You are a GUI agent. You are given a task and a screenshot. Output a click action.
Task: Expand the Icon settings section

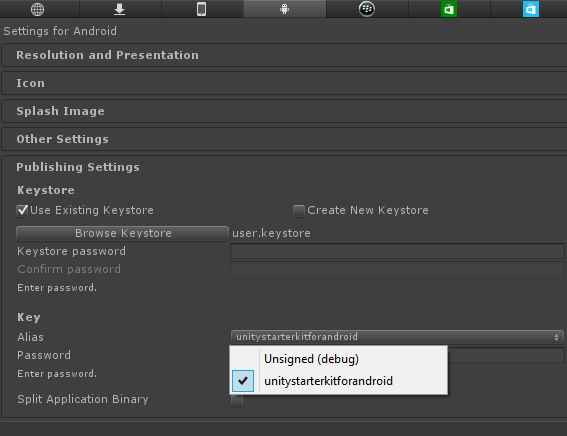coord(284,83)
